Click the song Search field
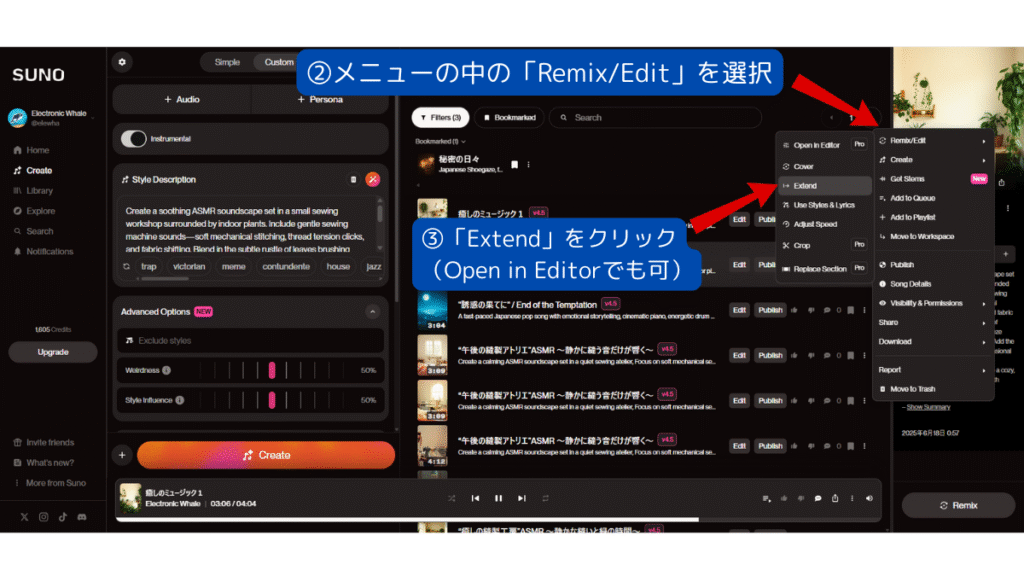The height and width of the screenshot is (576, 1024). tap(656, 118)
